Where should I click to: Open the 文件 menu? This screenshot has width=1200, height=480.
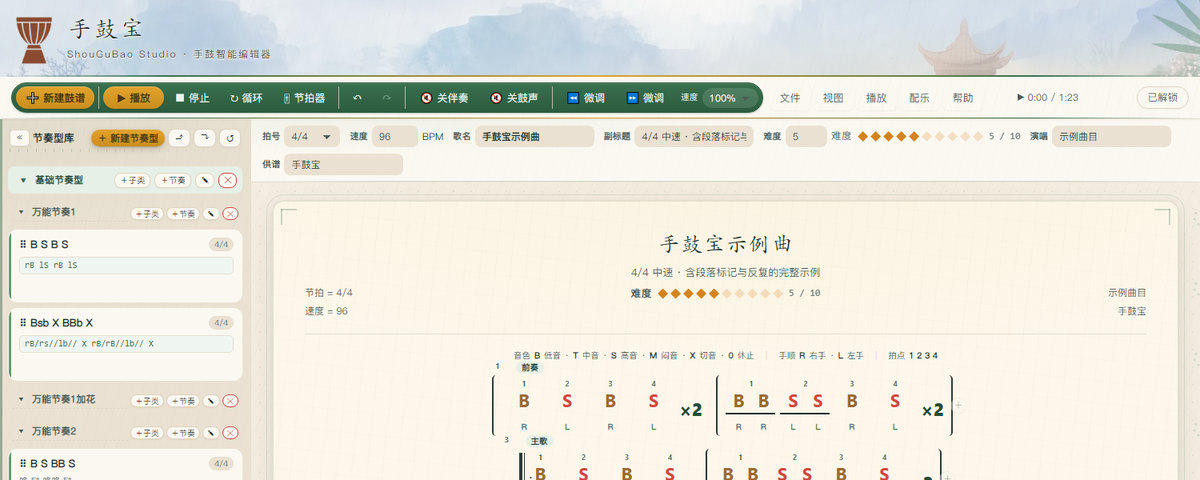(790, 98)
